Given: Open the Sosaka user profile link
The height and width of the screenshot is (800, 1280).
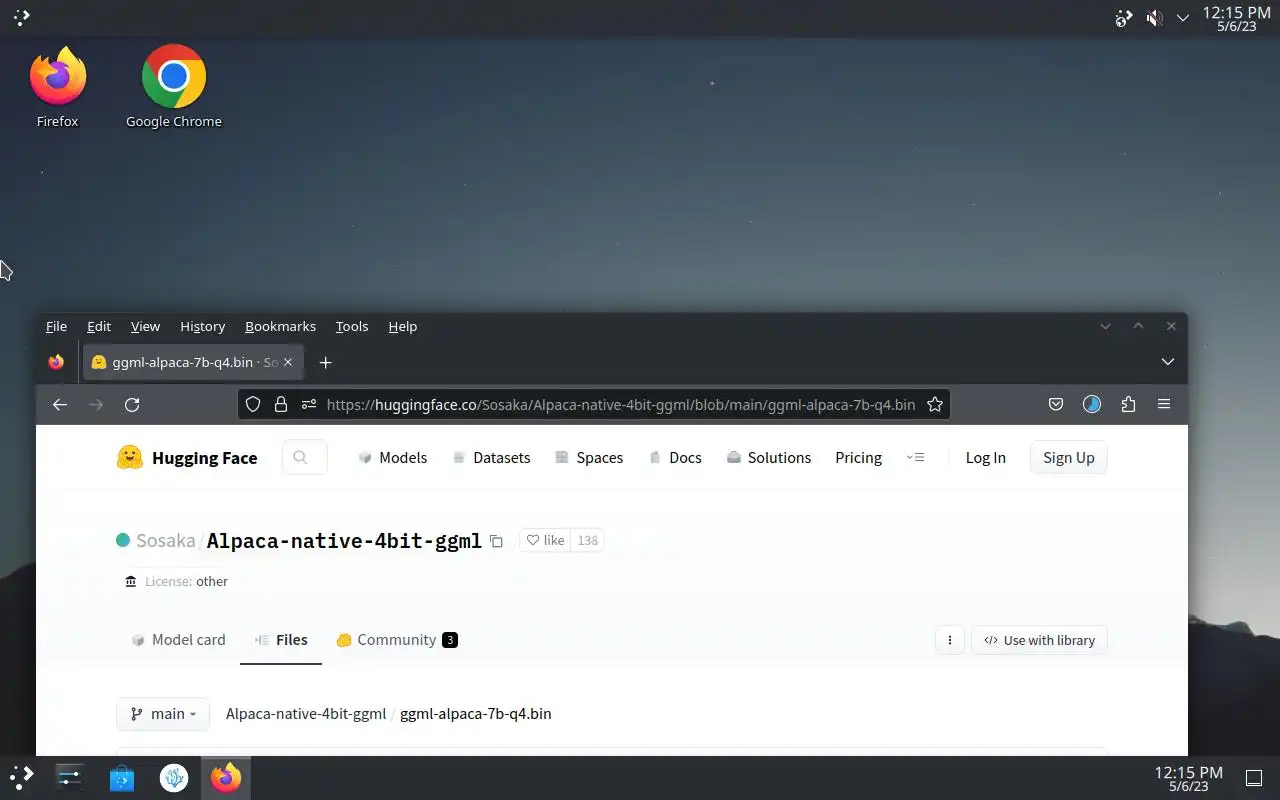Looking at the screenshot, I should 166,540.
